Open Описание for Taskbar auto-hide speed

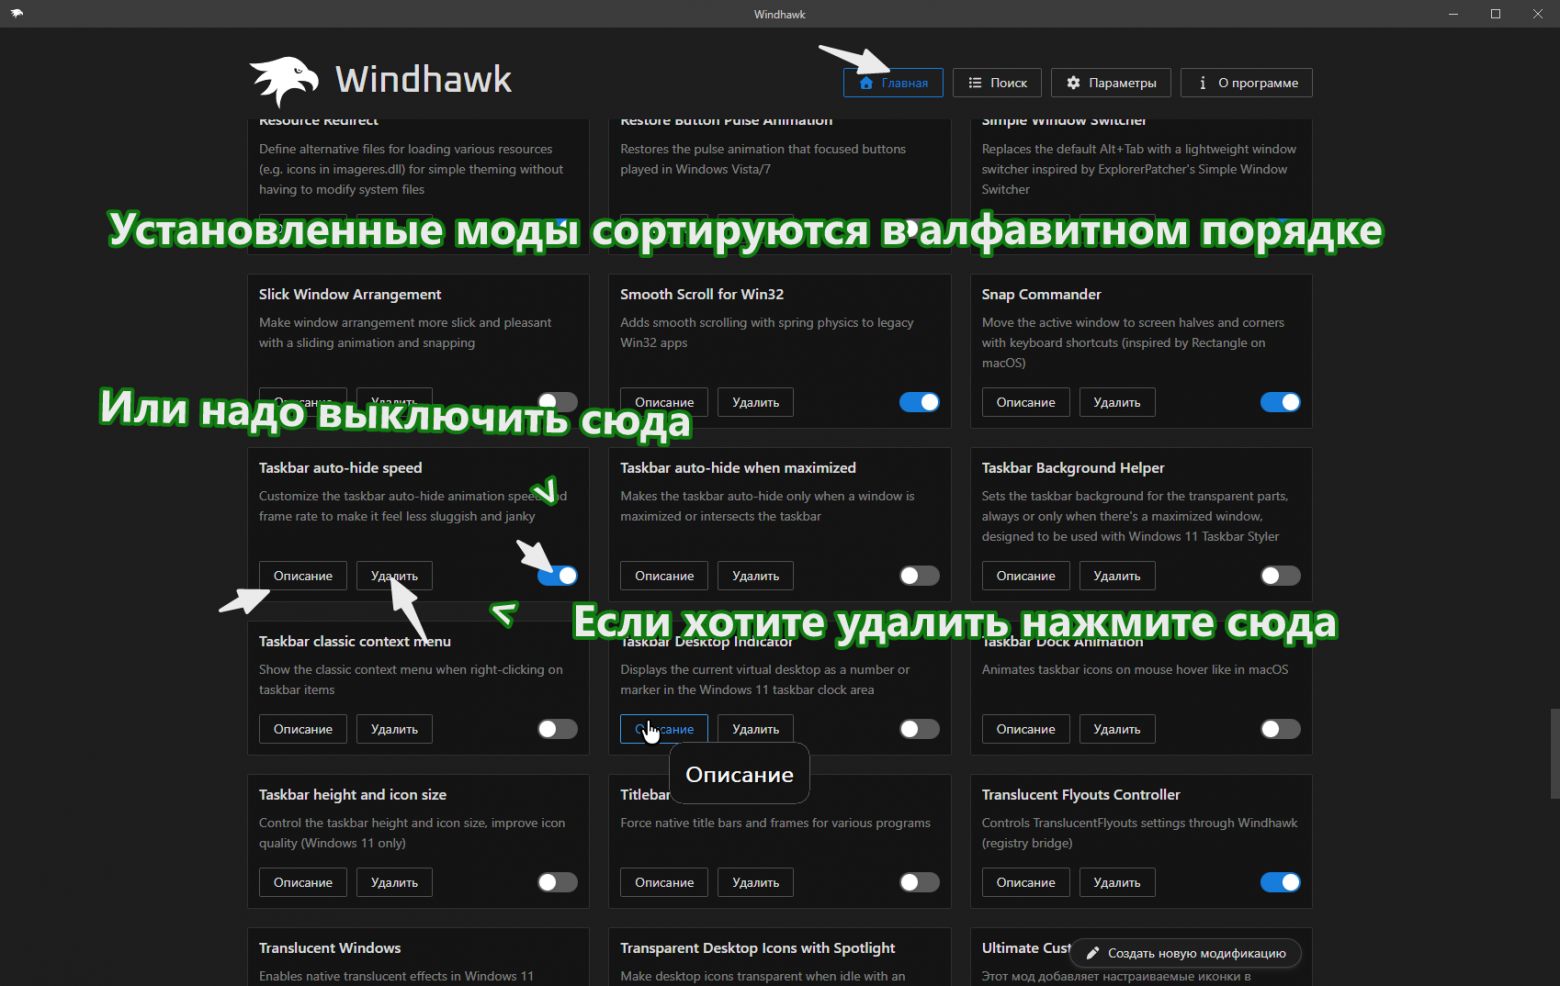click(303, 576)
